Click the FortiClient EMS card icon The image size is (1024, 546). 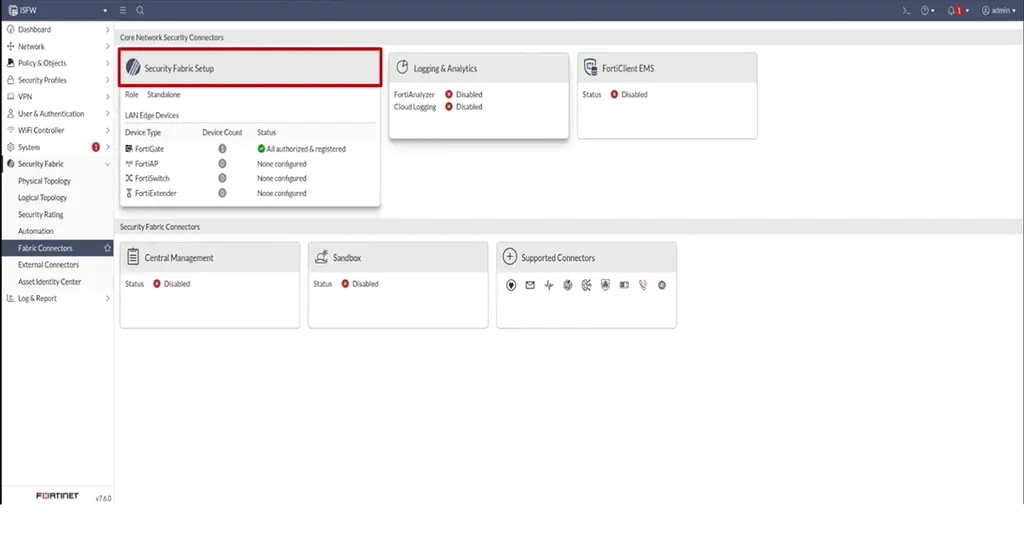point(590,67)
